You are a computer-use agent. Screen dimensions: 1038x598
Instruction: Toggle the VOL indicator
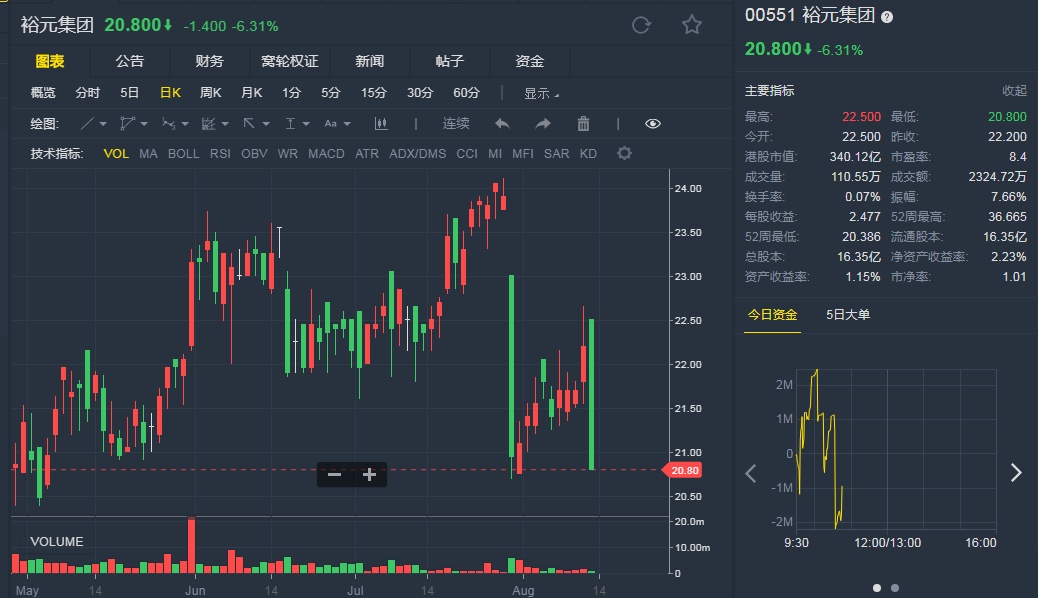coord(116,154)
